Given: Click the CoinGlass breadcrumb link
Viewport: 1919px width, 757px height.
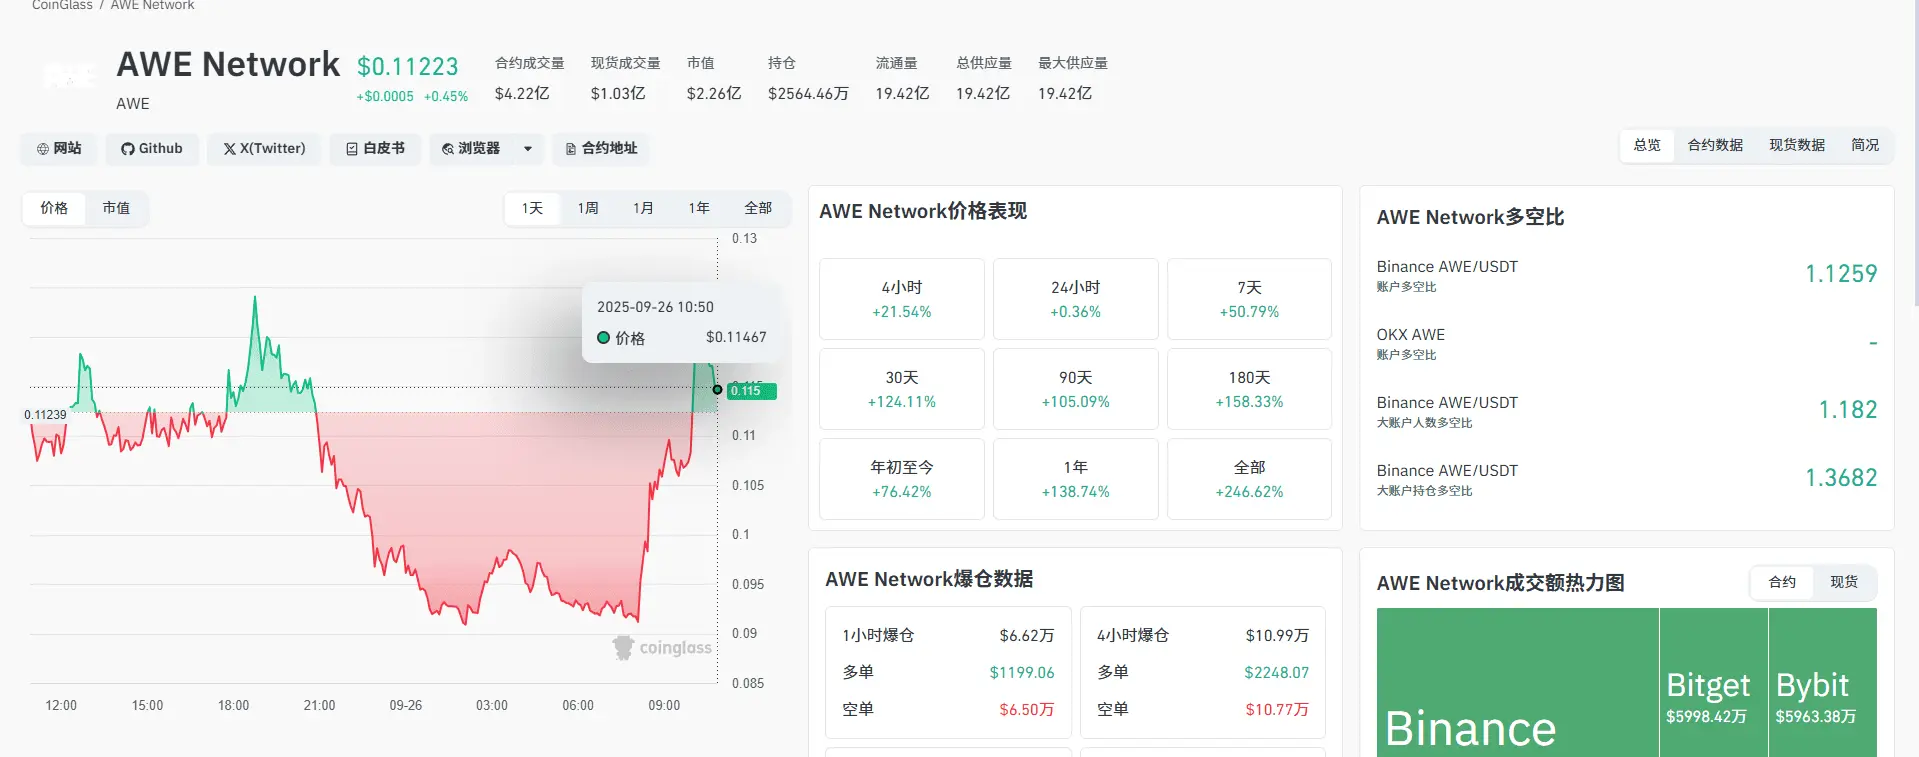Looking at the screenshot, I should [x=62, y=5].
